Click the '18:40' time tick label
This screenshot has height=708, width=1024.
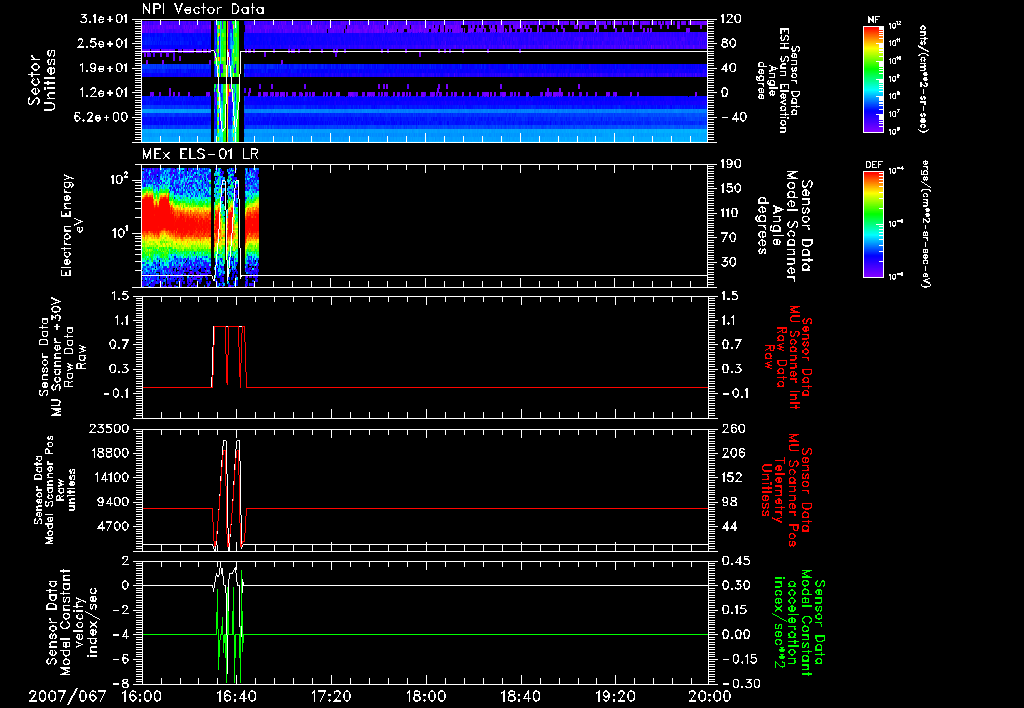click(520, 696)
